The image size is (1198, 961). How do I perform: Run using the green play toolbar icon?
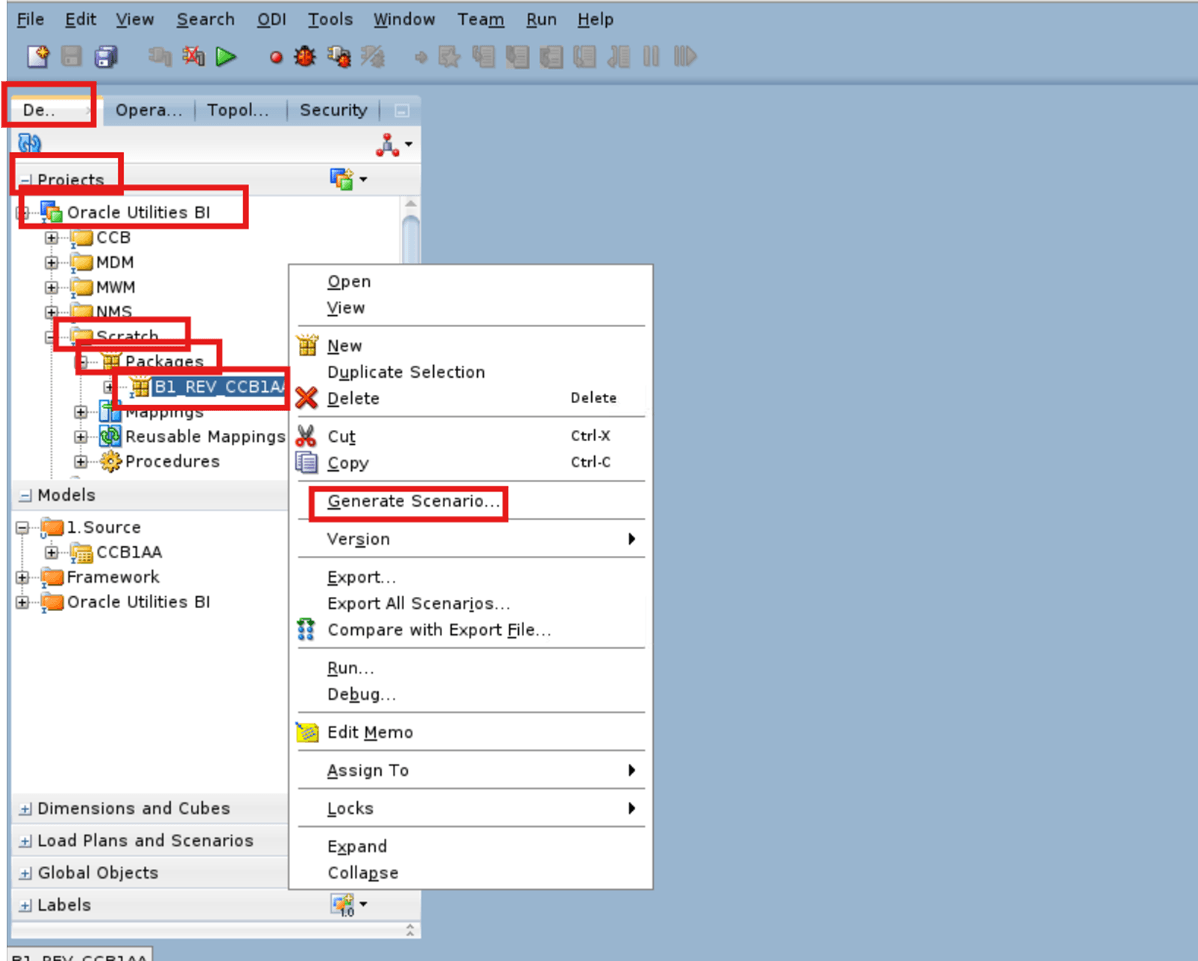pos(227,57)
